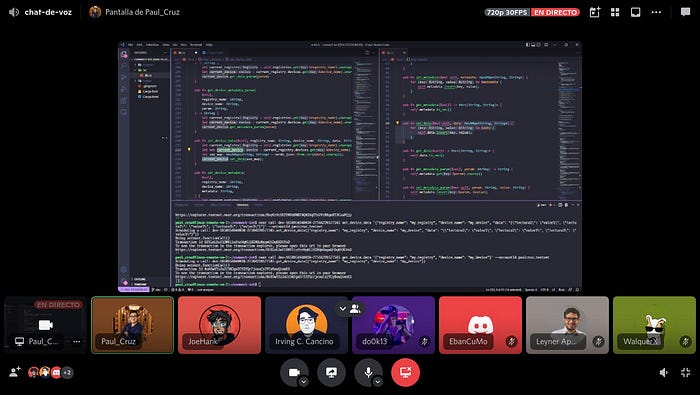This screenshot has width=700, height=395.
Task: Select the Paul_Cruz participant tile
Action: tap(133, 325)
